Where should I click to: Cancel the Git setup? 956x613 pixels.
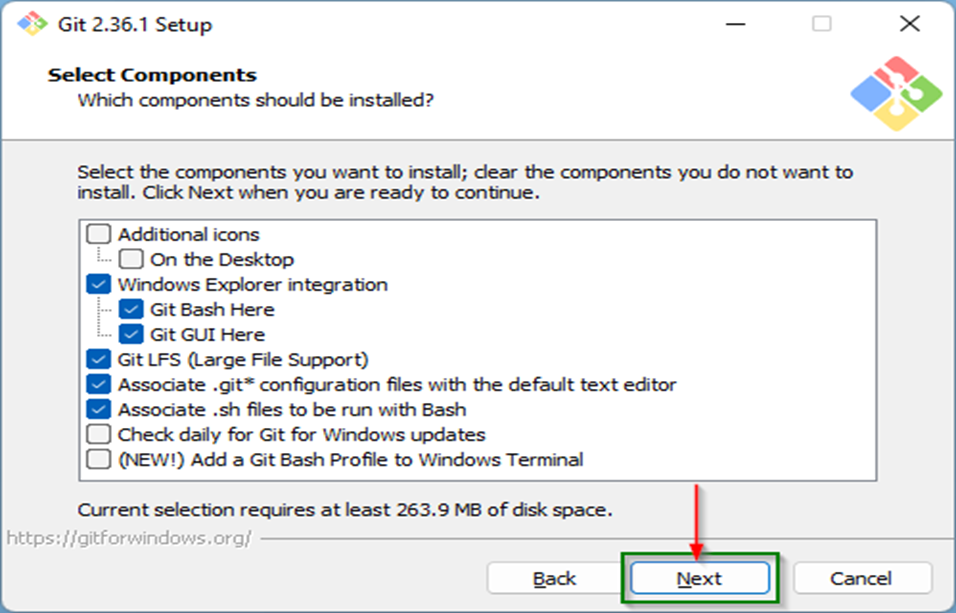pos(862,578)
